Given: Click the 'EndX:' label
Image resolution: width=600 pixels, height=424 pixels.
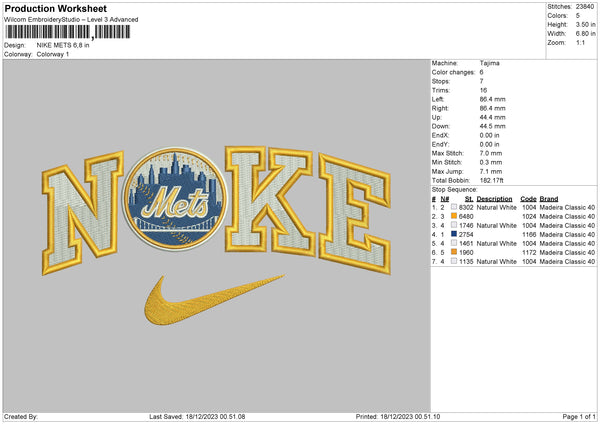Looking at the screenshot, I should tap(440, 135).
